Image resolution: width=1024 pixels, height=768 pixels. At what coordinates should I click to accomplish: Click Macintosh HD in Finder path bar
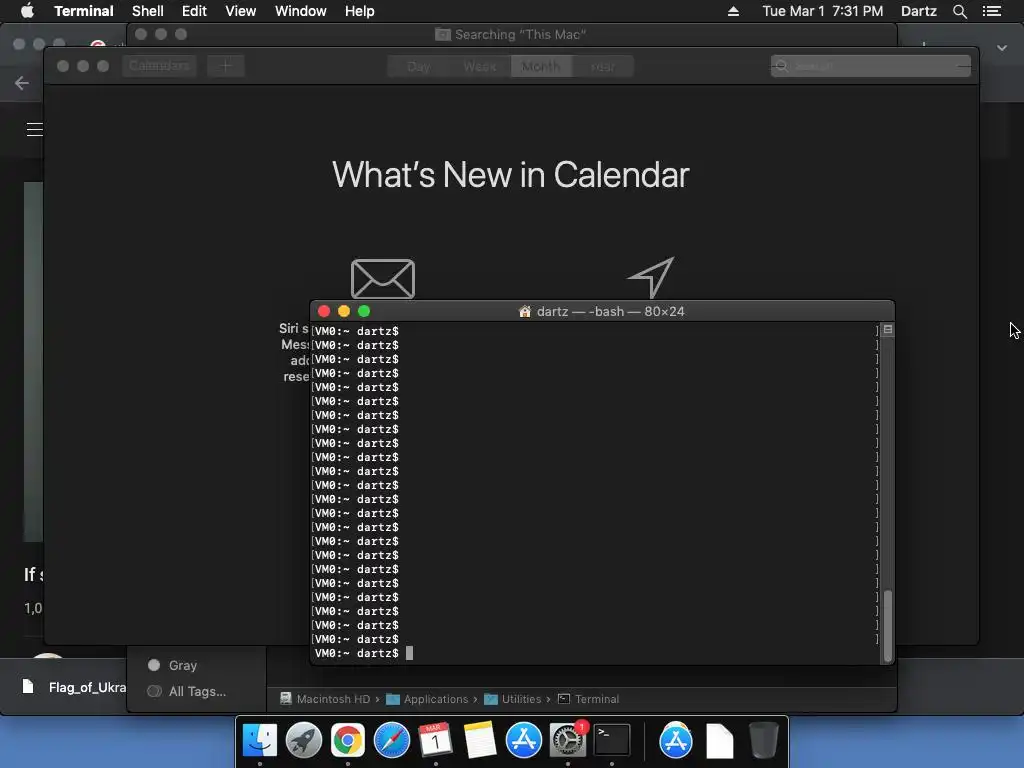point(325,699)
